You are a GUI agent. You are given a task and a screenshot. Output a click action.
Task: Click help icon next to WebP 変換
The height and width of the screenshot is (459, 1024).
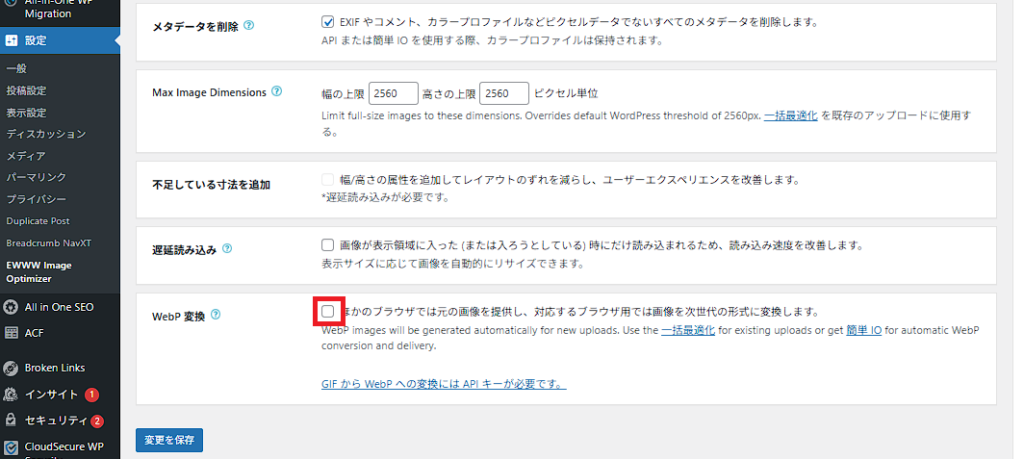pos(216,315)
